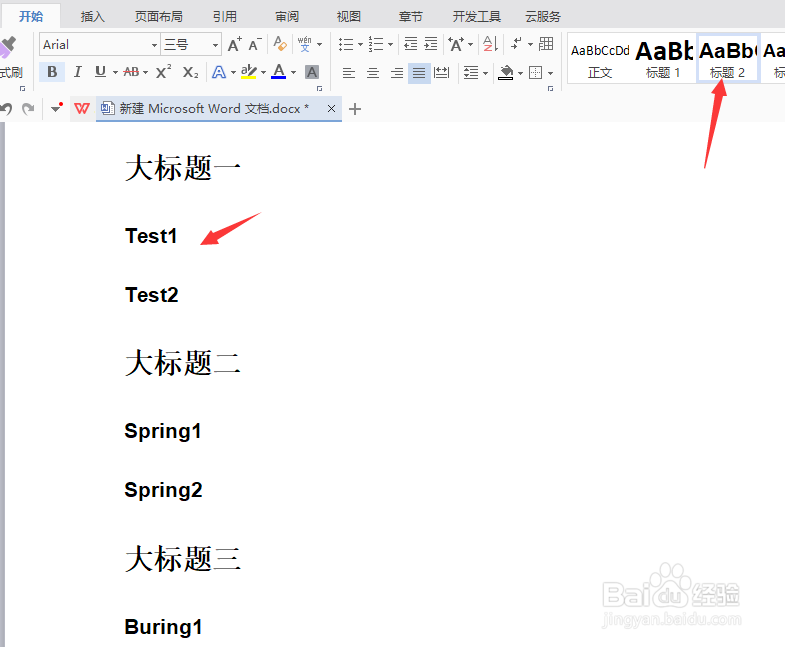Apply Subscript formatting
The width and height of the screenshot is (785, 647).
(x=190, y=73)
